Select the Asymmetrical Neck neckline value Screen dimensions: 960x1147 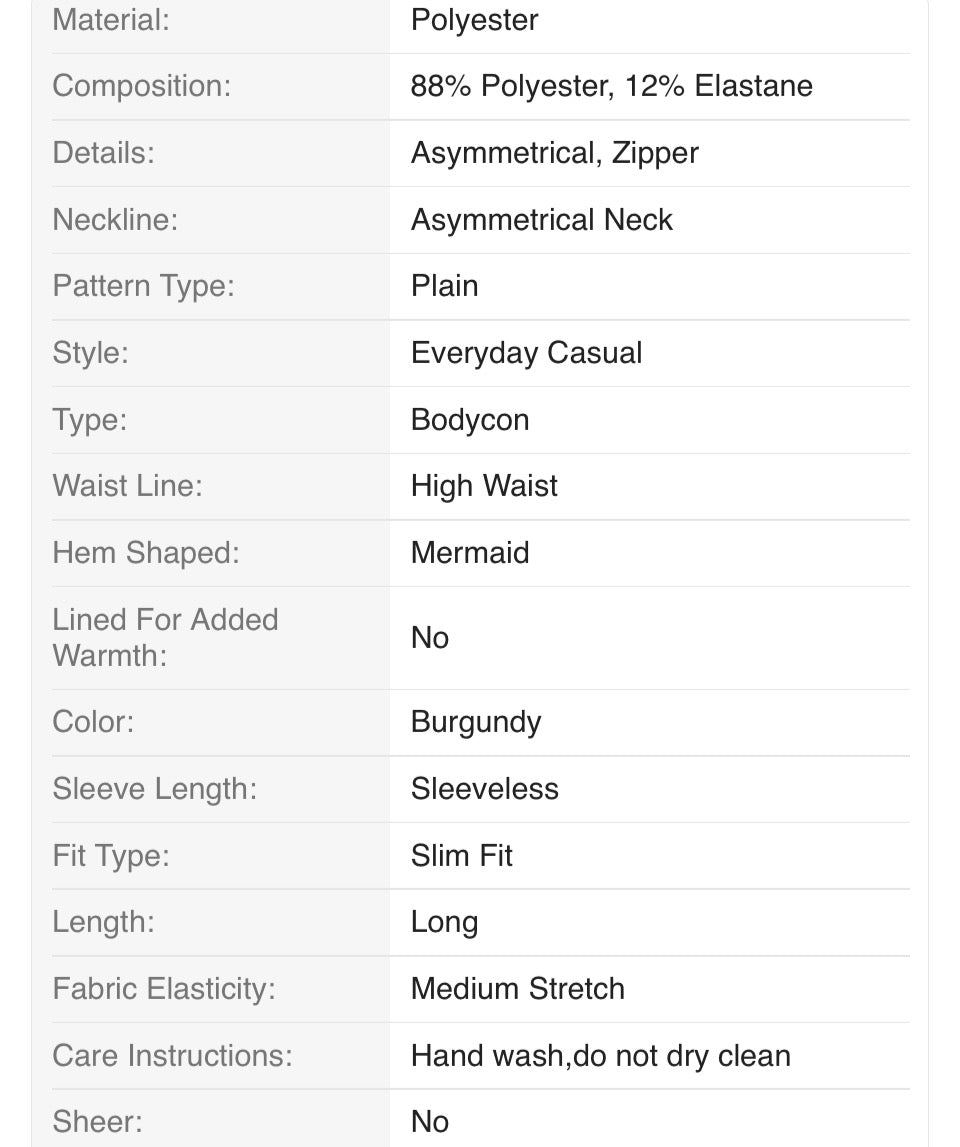541,220
